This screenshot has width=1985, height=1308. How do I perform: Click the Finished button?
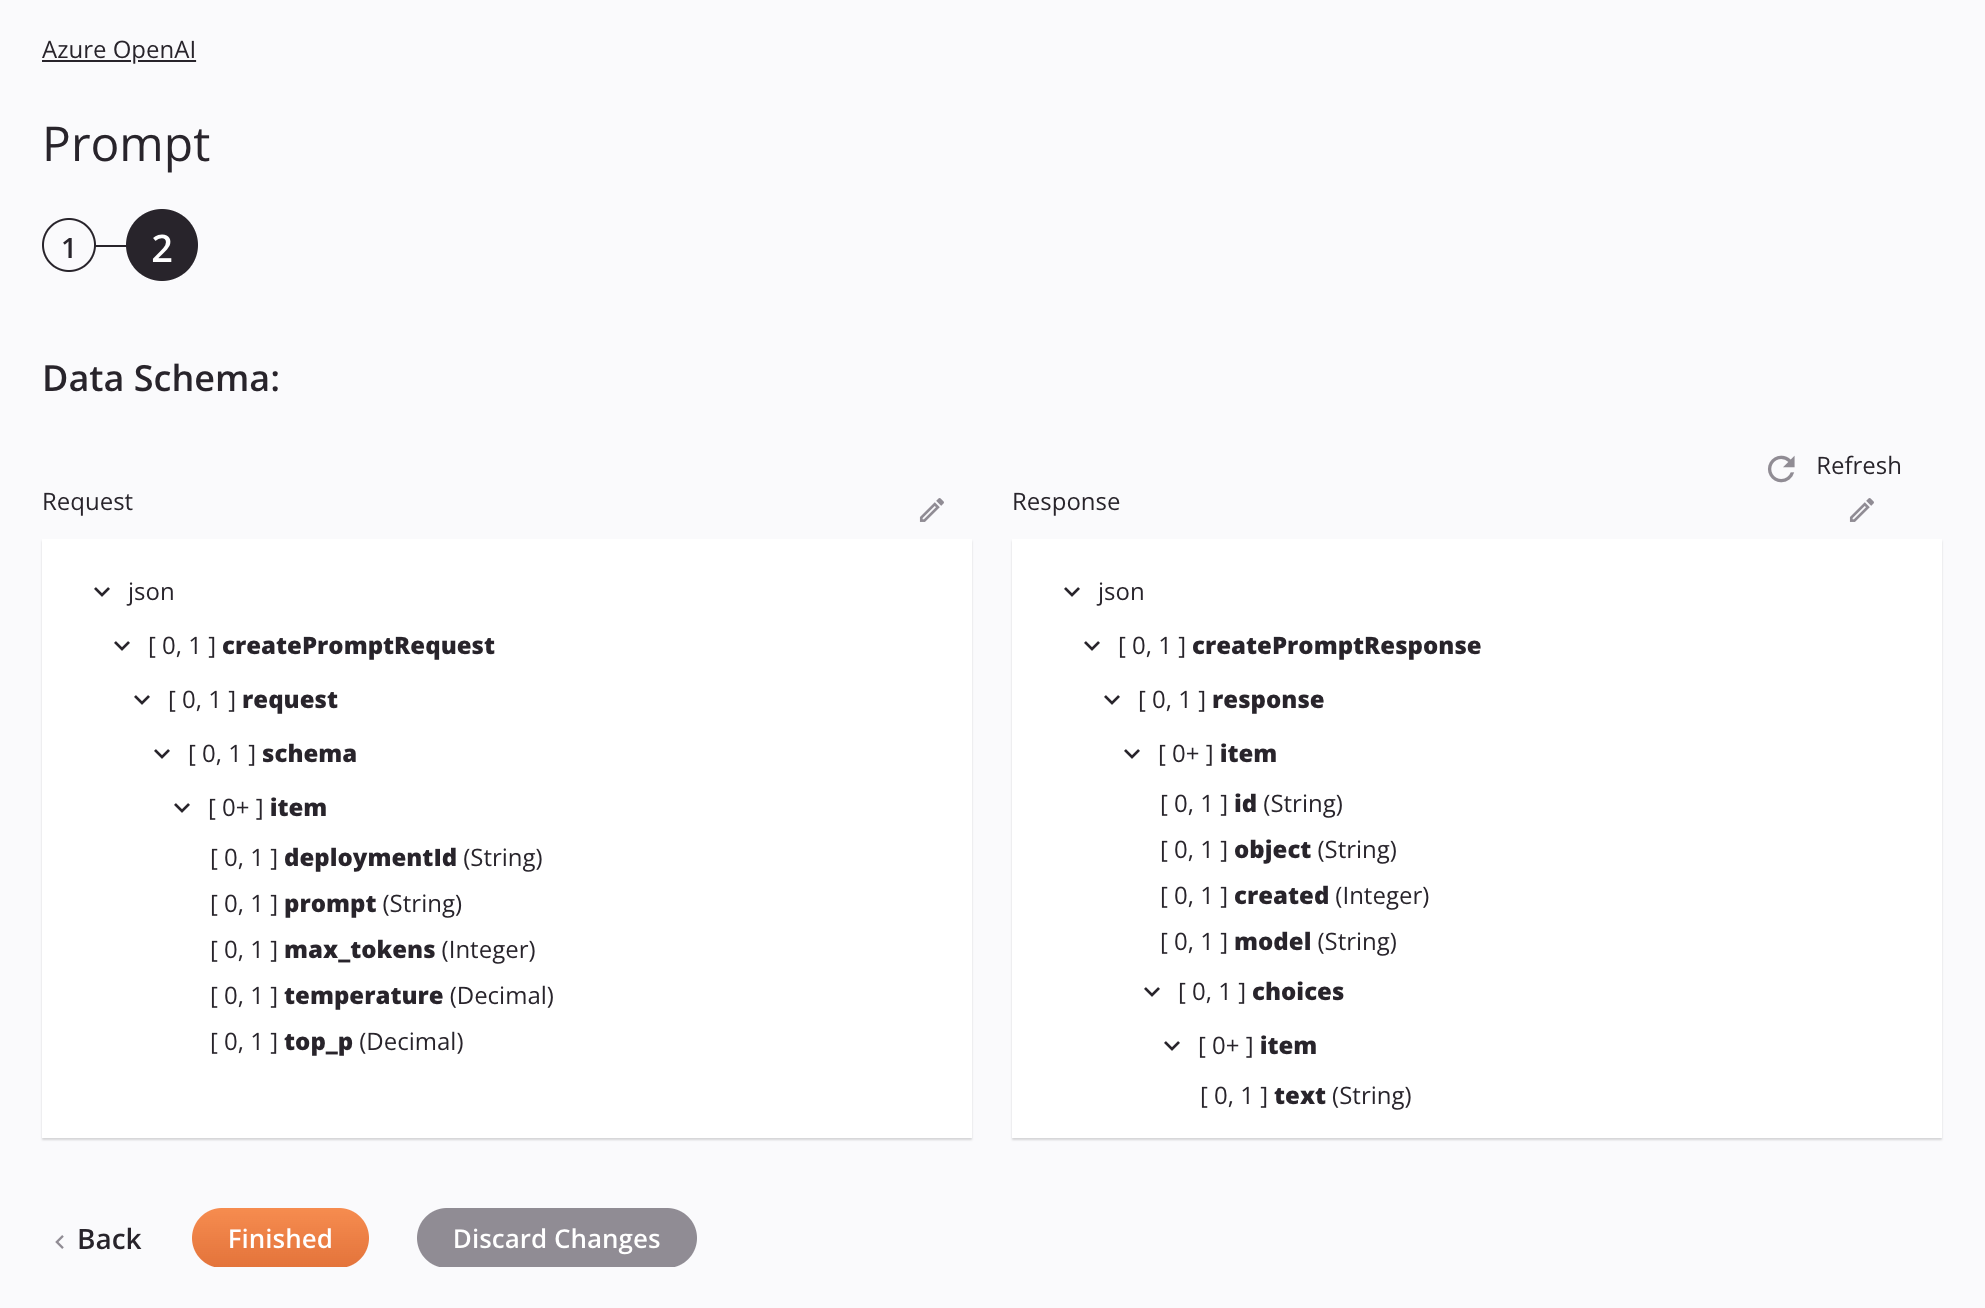(279, 1236)
